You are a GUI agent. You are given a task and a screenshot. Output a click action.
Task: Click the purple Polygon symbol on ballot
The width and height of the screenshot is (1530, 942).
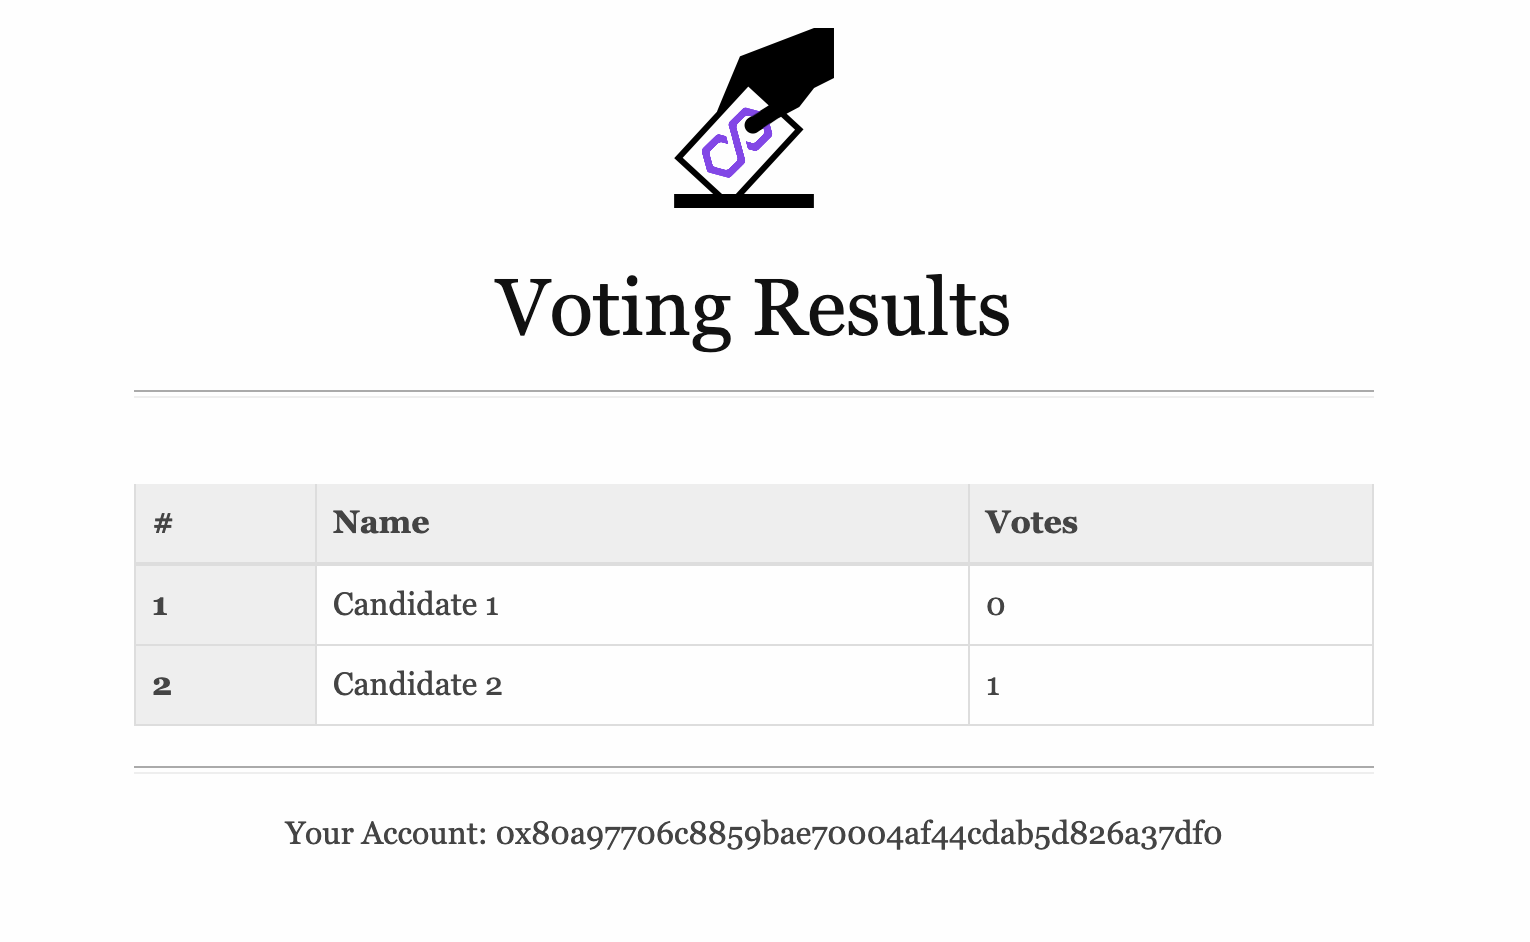click(x=737, y=142)
